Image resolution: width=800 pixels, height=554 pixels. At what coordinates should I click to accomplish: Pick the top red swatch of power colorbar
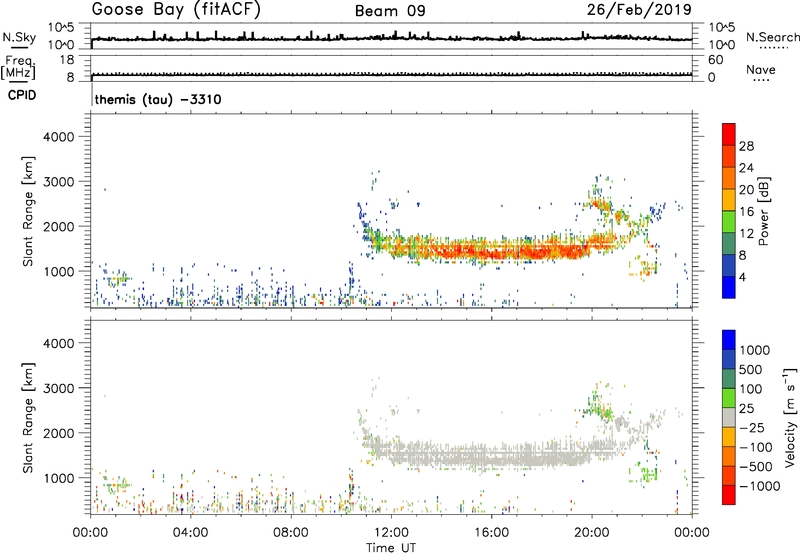[729, 135]
